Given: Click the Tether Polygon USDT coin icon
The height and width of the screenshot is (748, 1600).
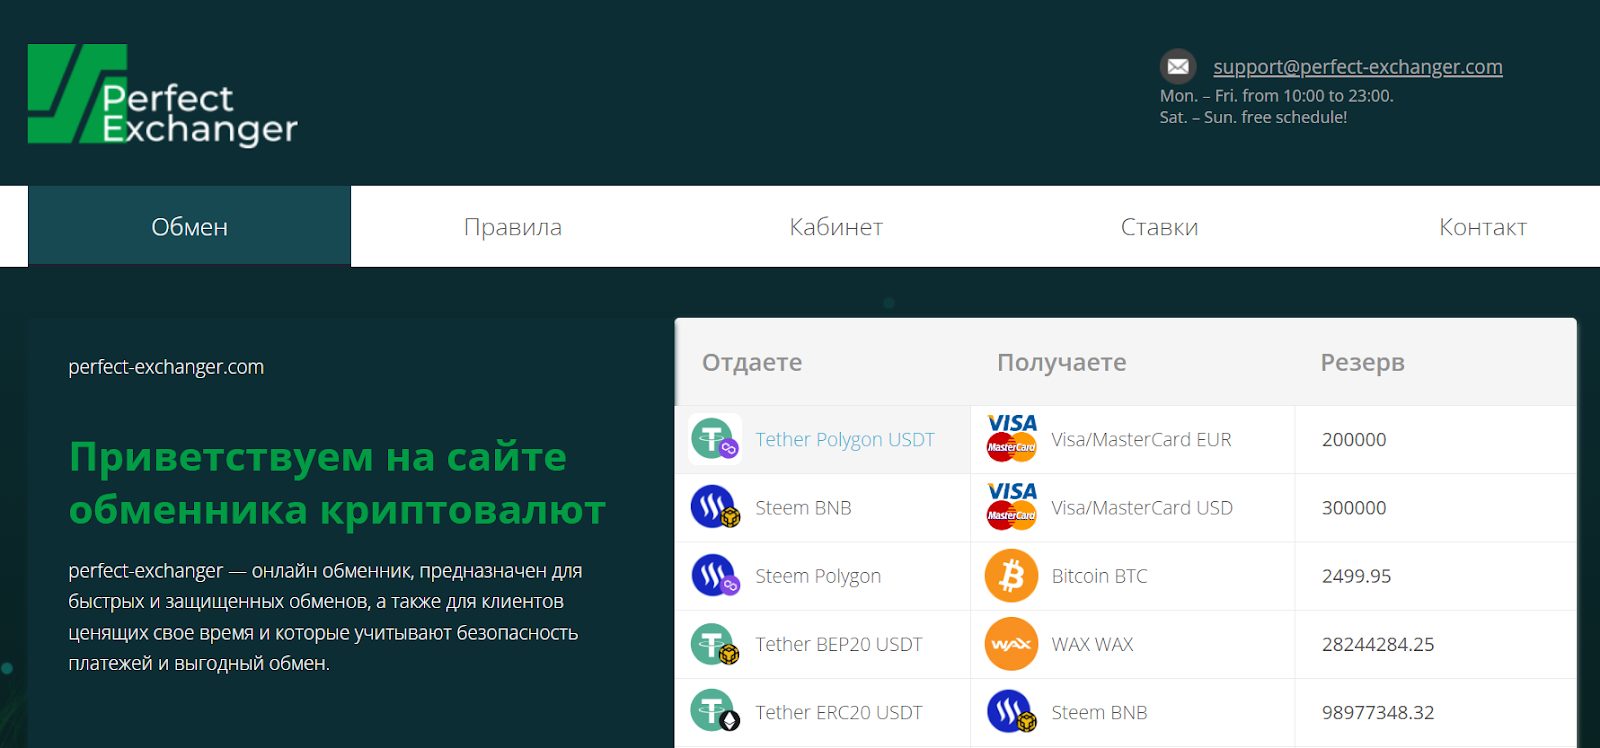Looking at the screenshot, I should (714, 439).
